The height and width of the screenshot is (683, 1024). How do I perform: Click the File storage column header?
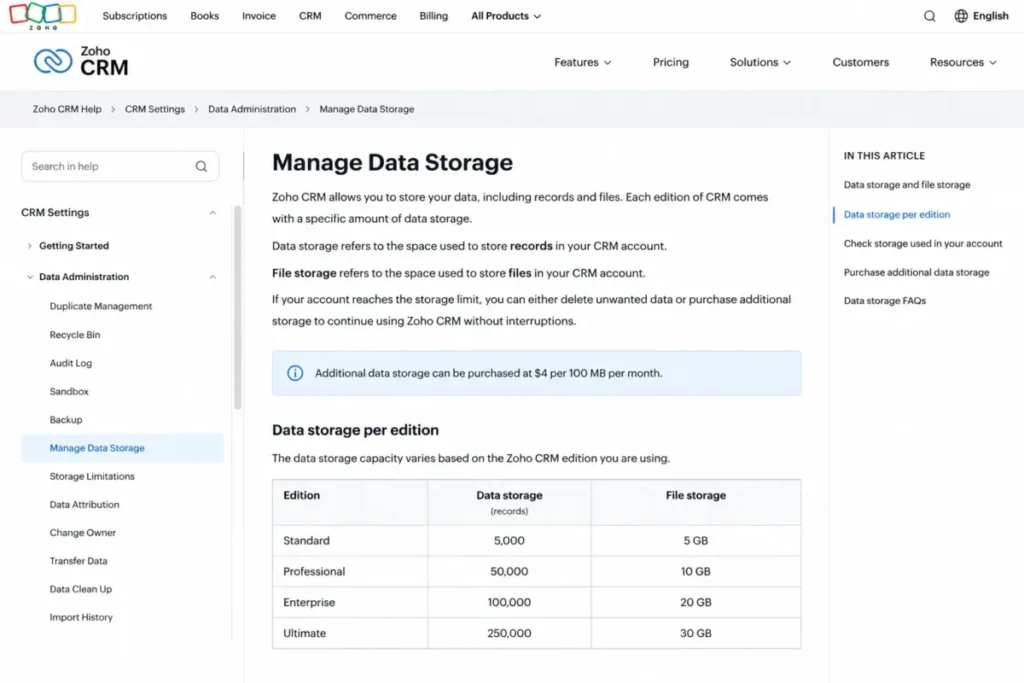point(696,502)
